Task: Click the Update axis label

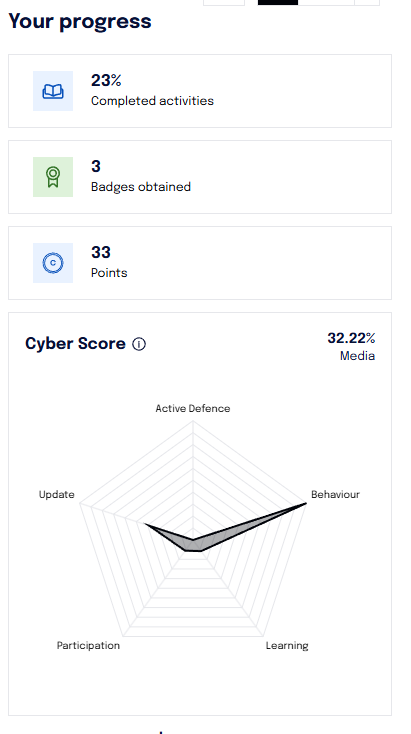Action: (x=57, y=494)
